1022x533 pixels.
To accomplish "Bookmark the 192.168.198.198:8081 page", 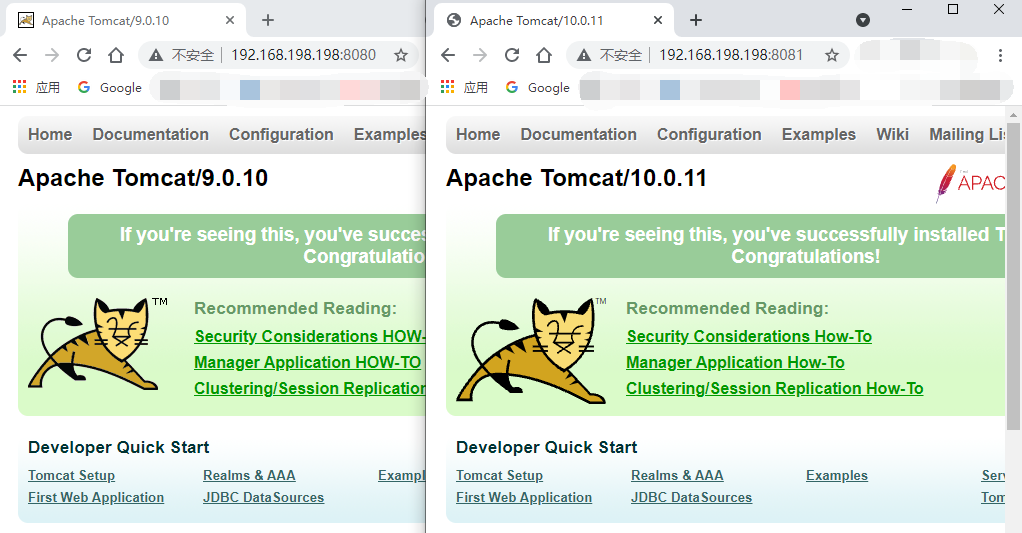I will click(x=832, y=55).
